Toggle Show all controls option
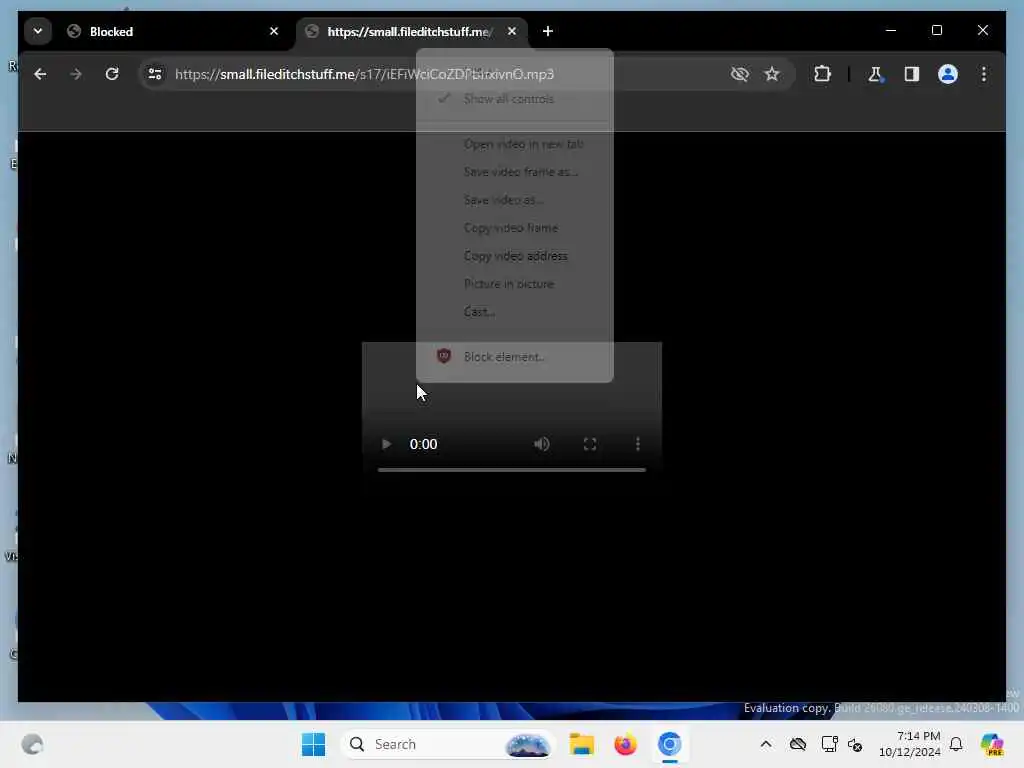This screenshot has width=1024, height=768. pos(515,99)
